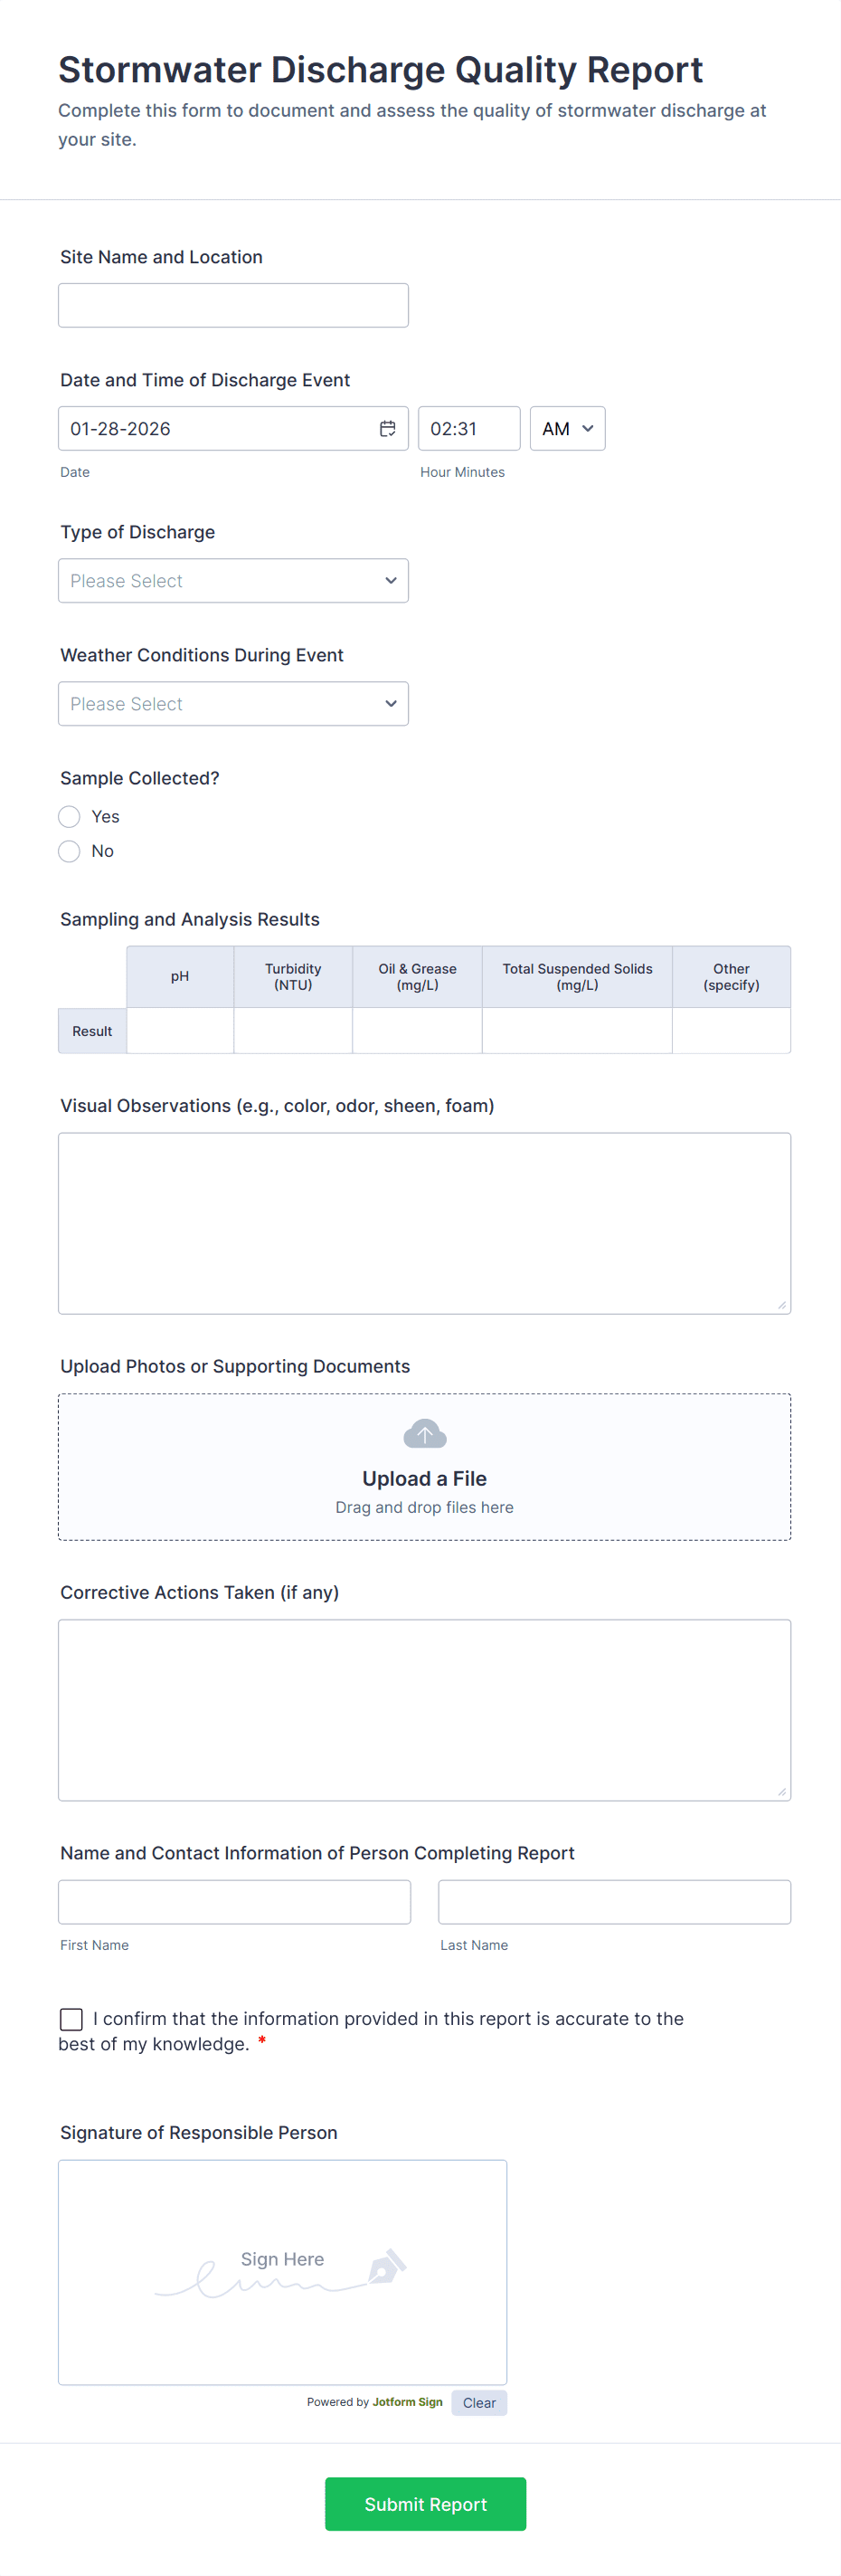Screen dimensions: 841x2576
Task: Expand Weather Conditions During Event dropdown
Action: (x=233, y=703)
